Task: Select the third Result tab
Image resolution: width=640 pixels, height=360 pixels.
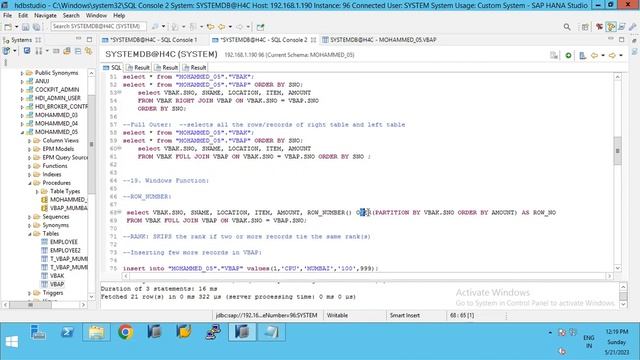Action: point(194,68)
